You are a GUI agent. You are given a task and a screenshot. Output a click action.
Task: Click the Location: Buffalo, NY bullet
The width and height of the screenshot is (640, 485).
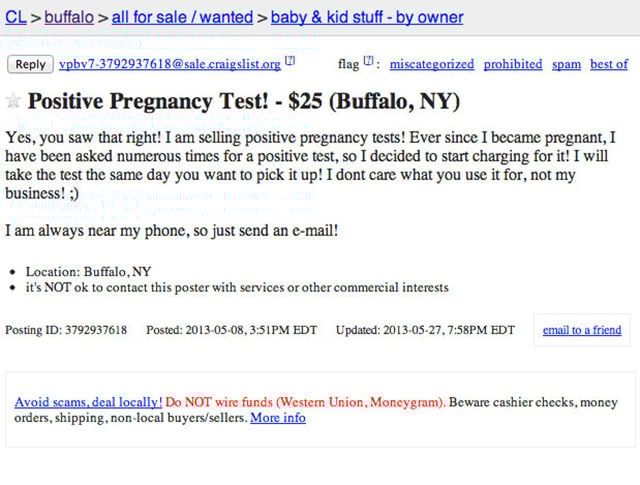coord(88,271)
